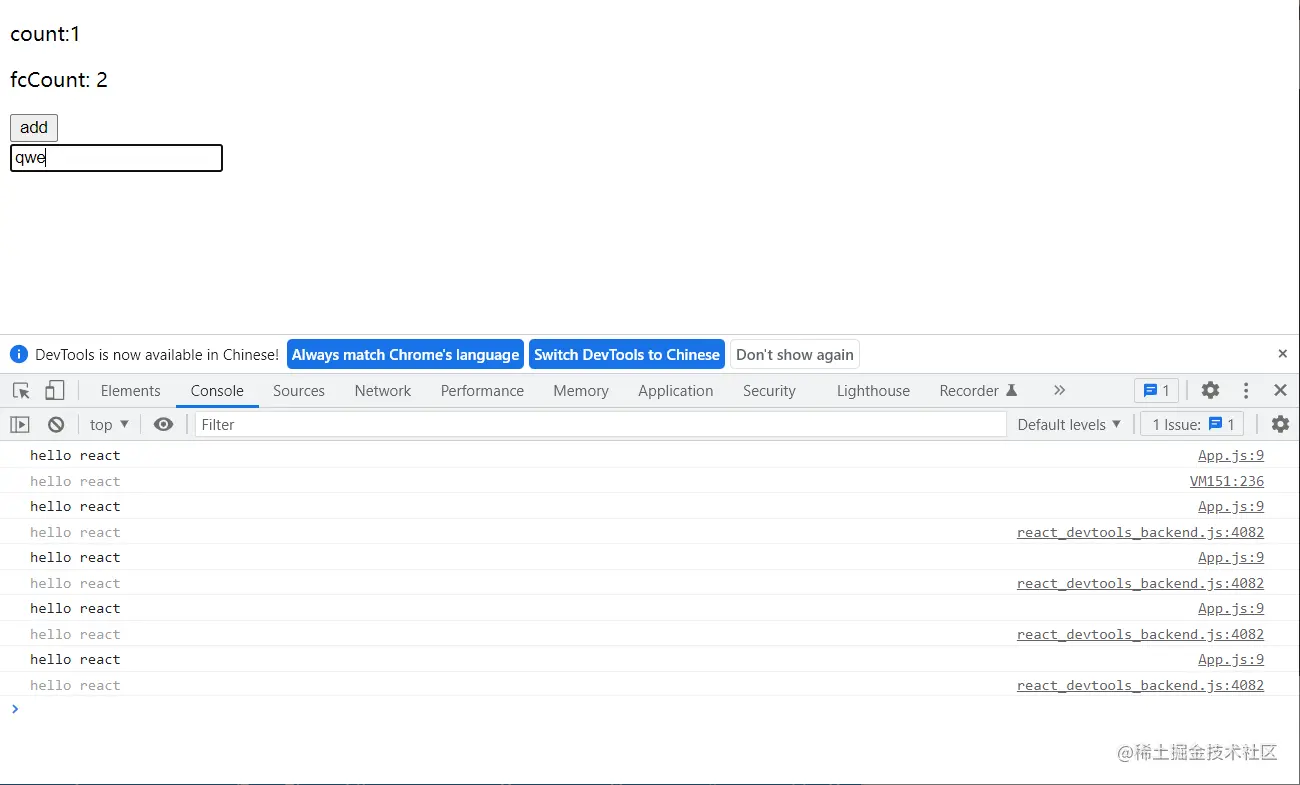Click the blue info icon in notification bar

point(19,354)
